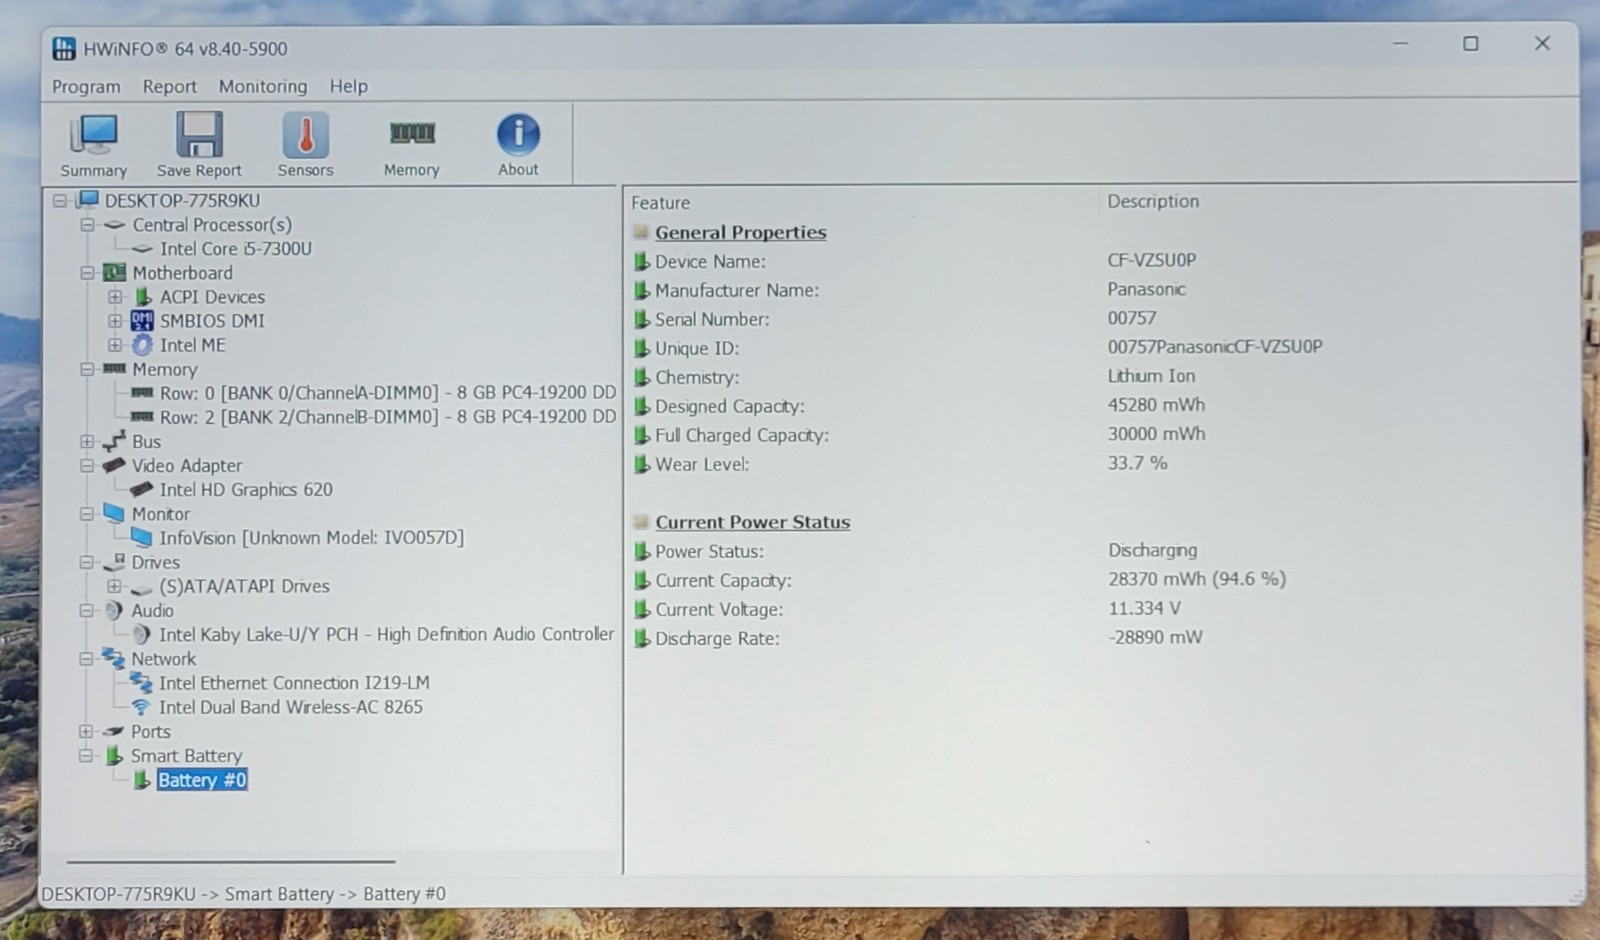Click the Ports node icon
Image resolution: width=1600 pixels, height=940 pixels.
tap(114, 732)
